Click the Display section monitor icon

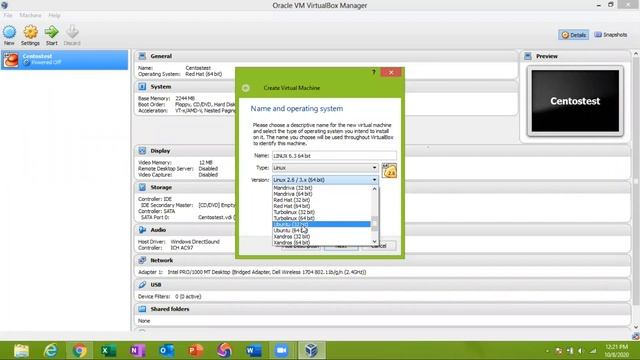[x=142, y=151]
